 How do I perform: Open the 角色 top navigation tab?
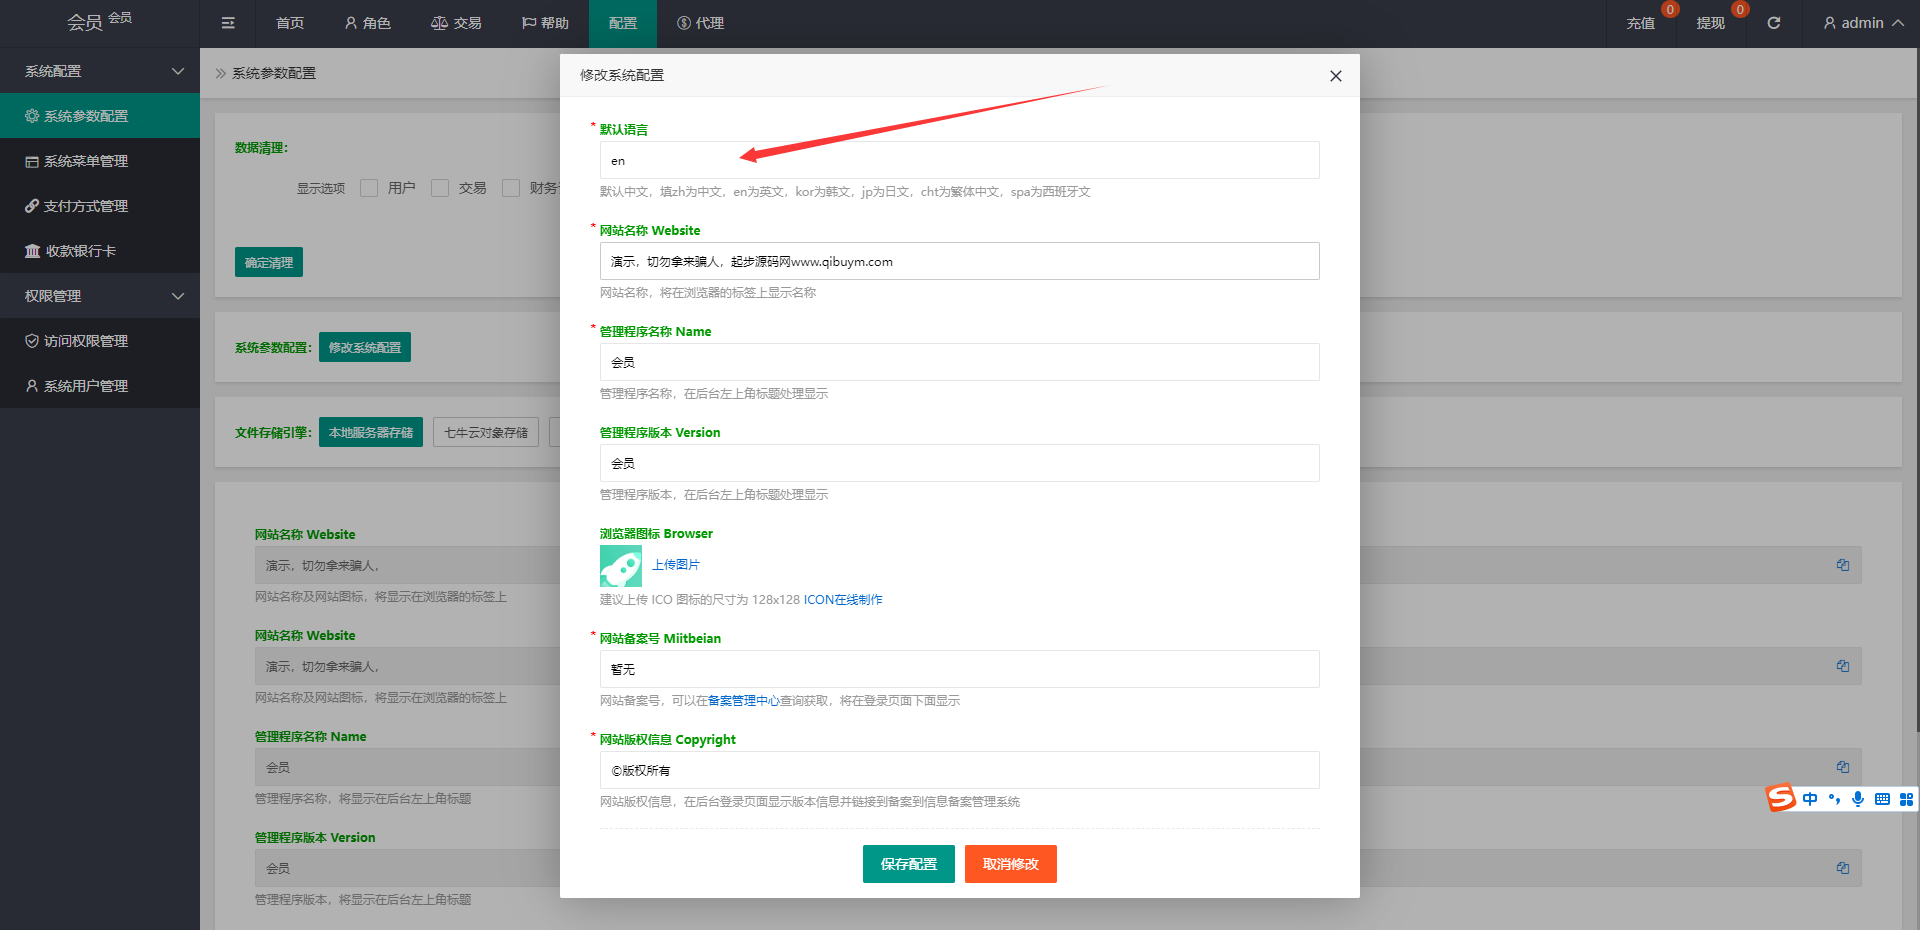click(367, 23)
